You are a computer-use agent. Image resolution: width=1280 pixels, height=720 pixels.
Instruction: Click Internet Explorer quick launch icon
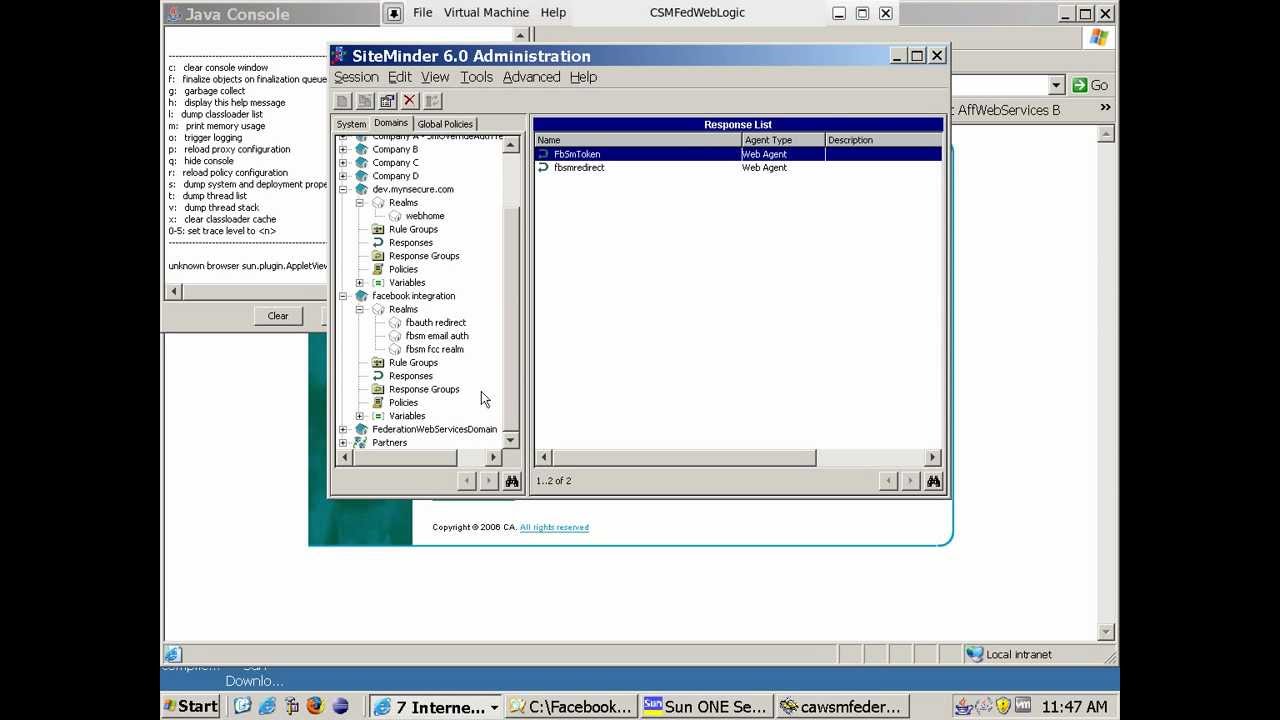267,706
